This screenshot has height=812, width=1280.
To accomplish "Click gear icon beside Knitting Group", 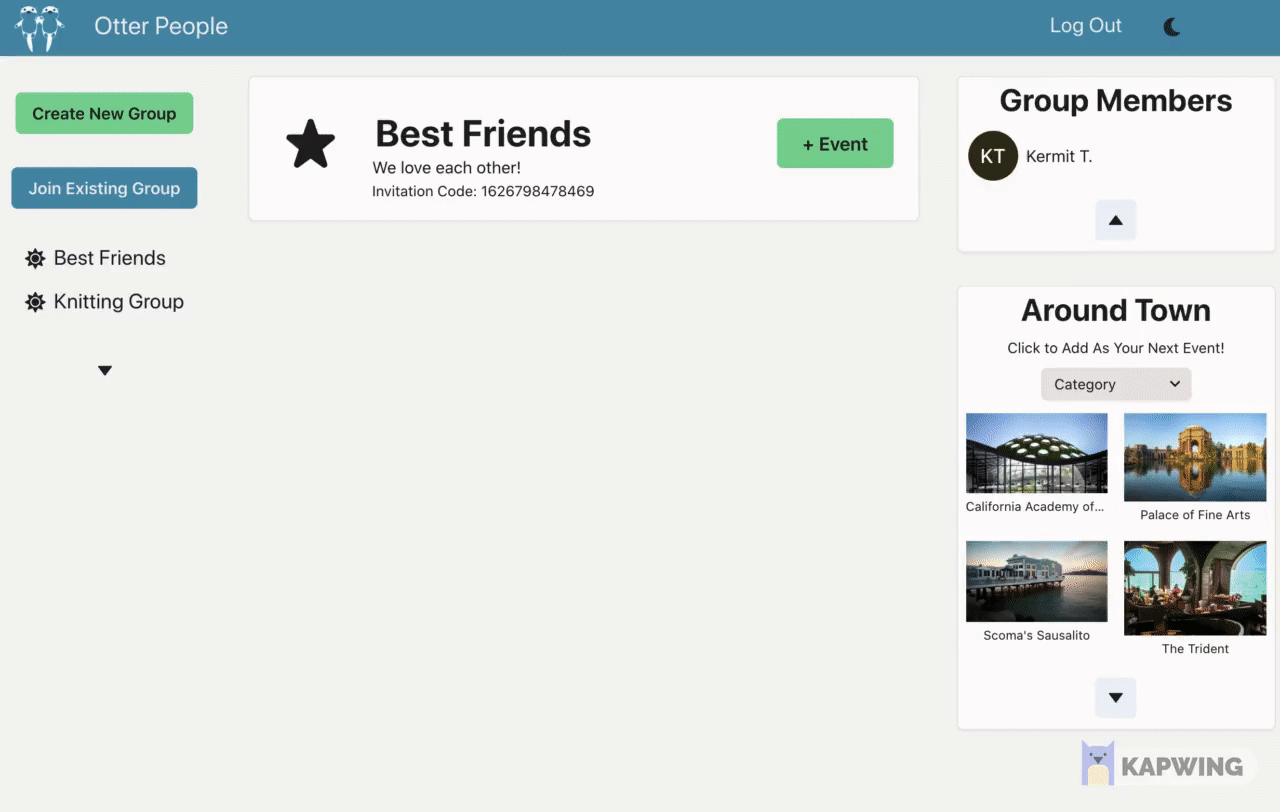I will coord(35,302).
